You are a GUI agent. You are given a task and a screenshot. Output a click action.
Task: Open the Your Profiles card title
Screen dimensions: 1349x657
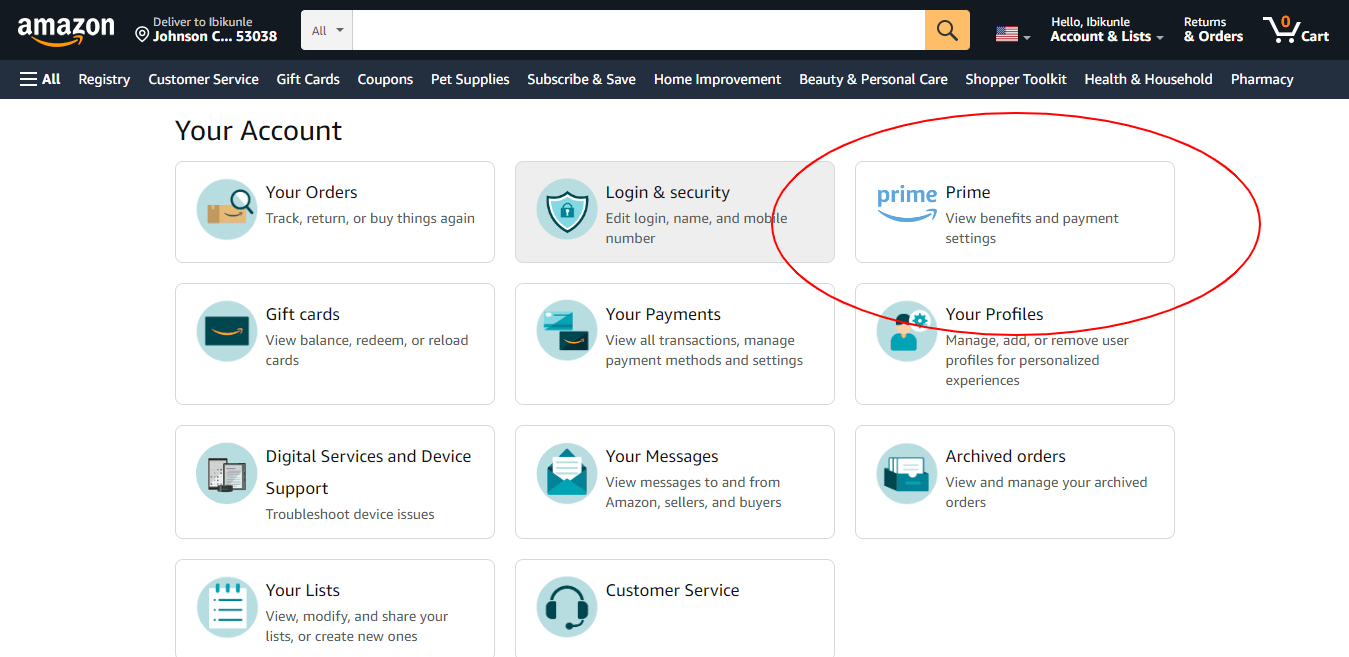[x=995, y=314]
